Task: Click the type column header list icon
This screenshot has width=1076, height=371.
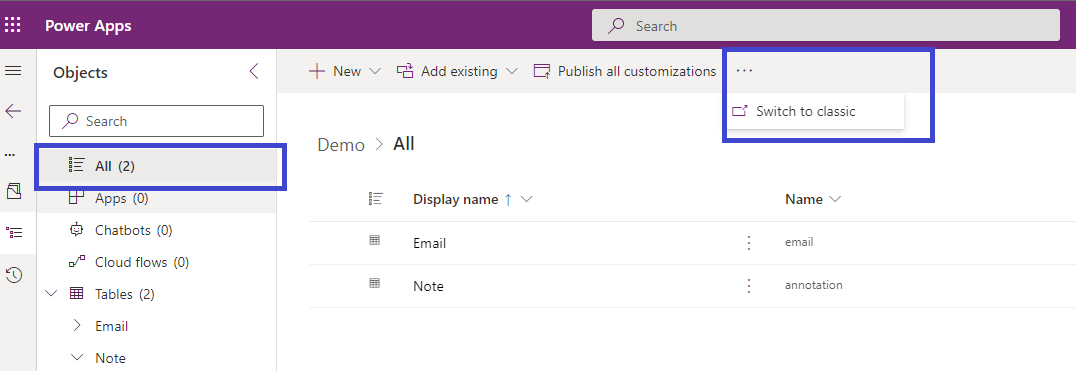Action: 375,199
